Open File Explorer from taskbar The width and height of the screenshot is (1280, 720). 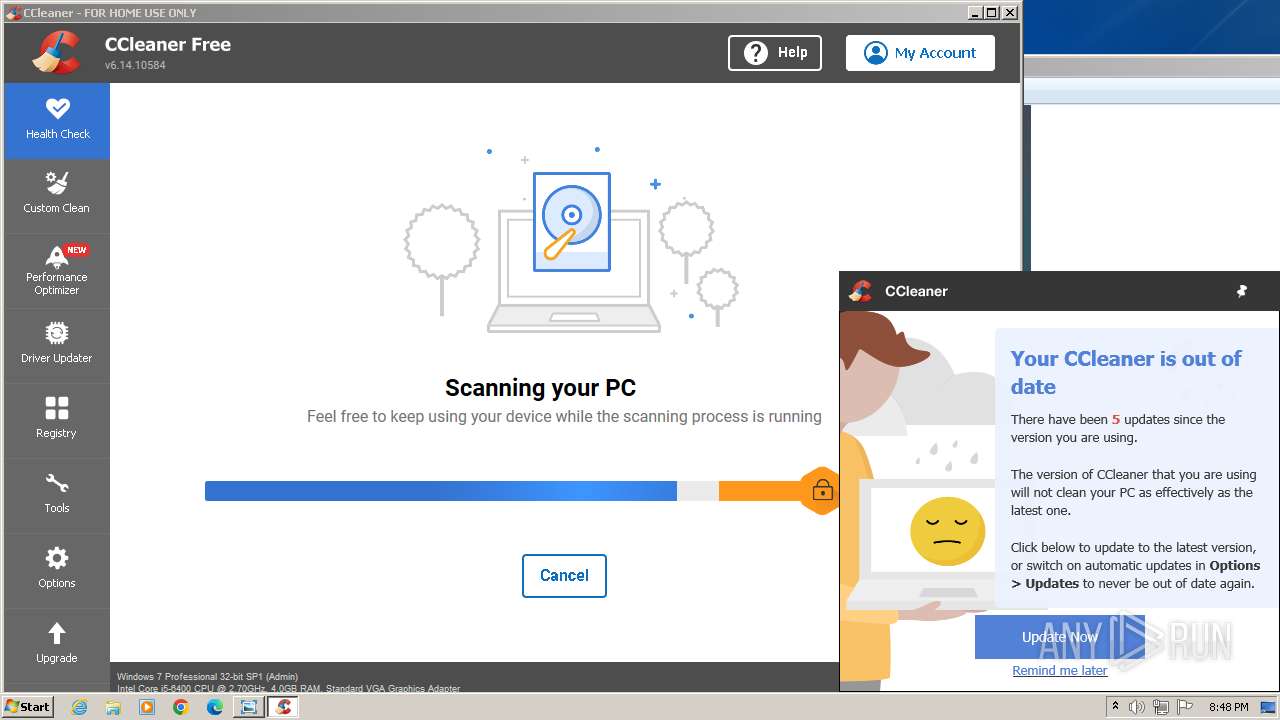point(113,707)
